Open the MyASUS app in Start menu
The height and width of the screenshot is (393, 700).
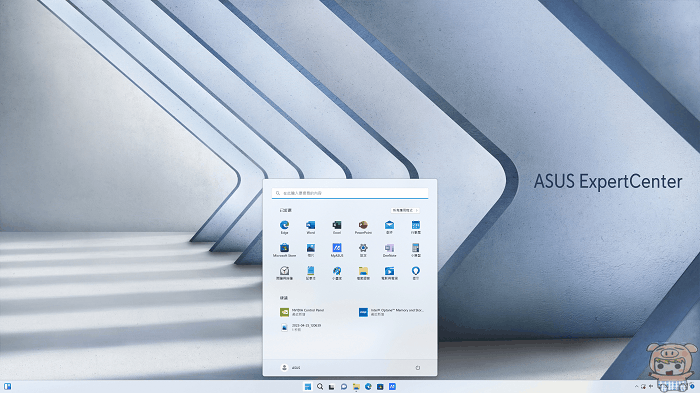[337, 250]
